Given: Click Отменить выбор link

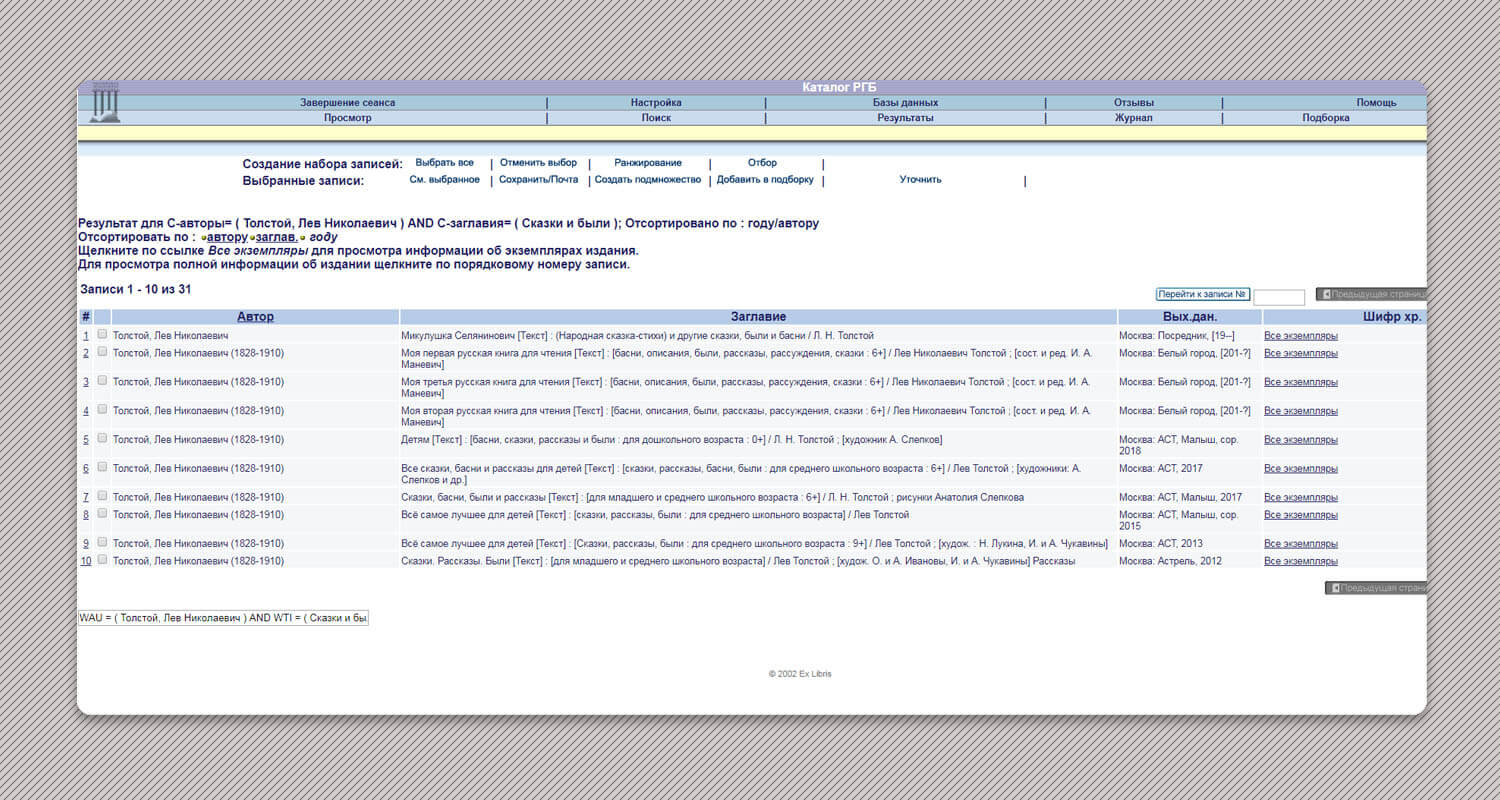Looking at the screenshot, I should pyautogui.click(x=538, y=163).
